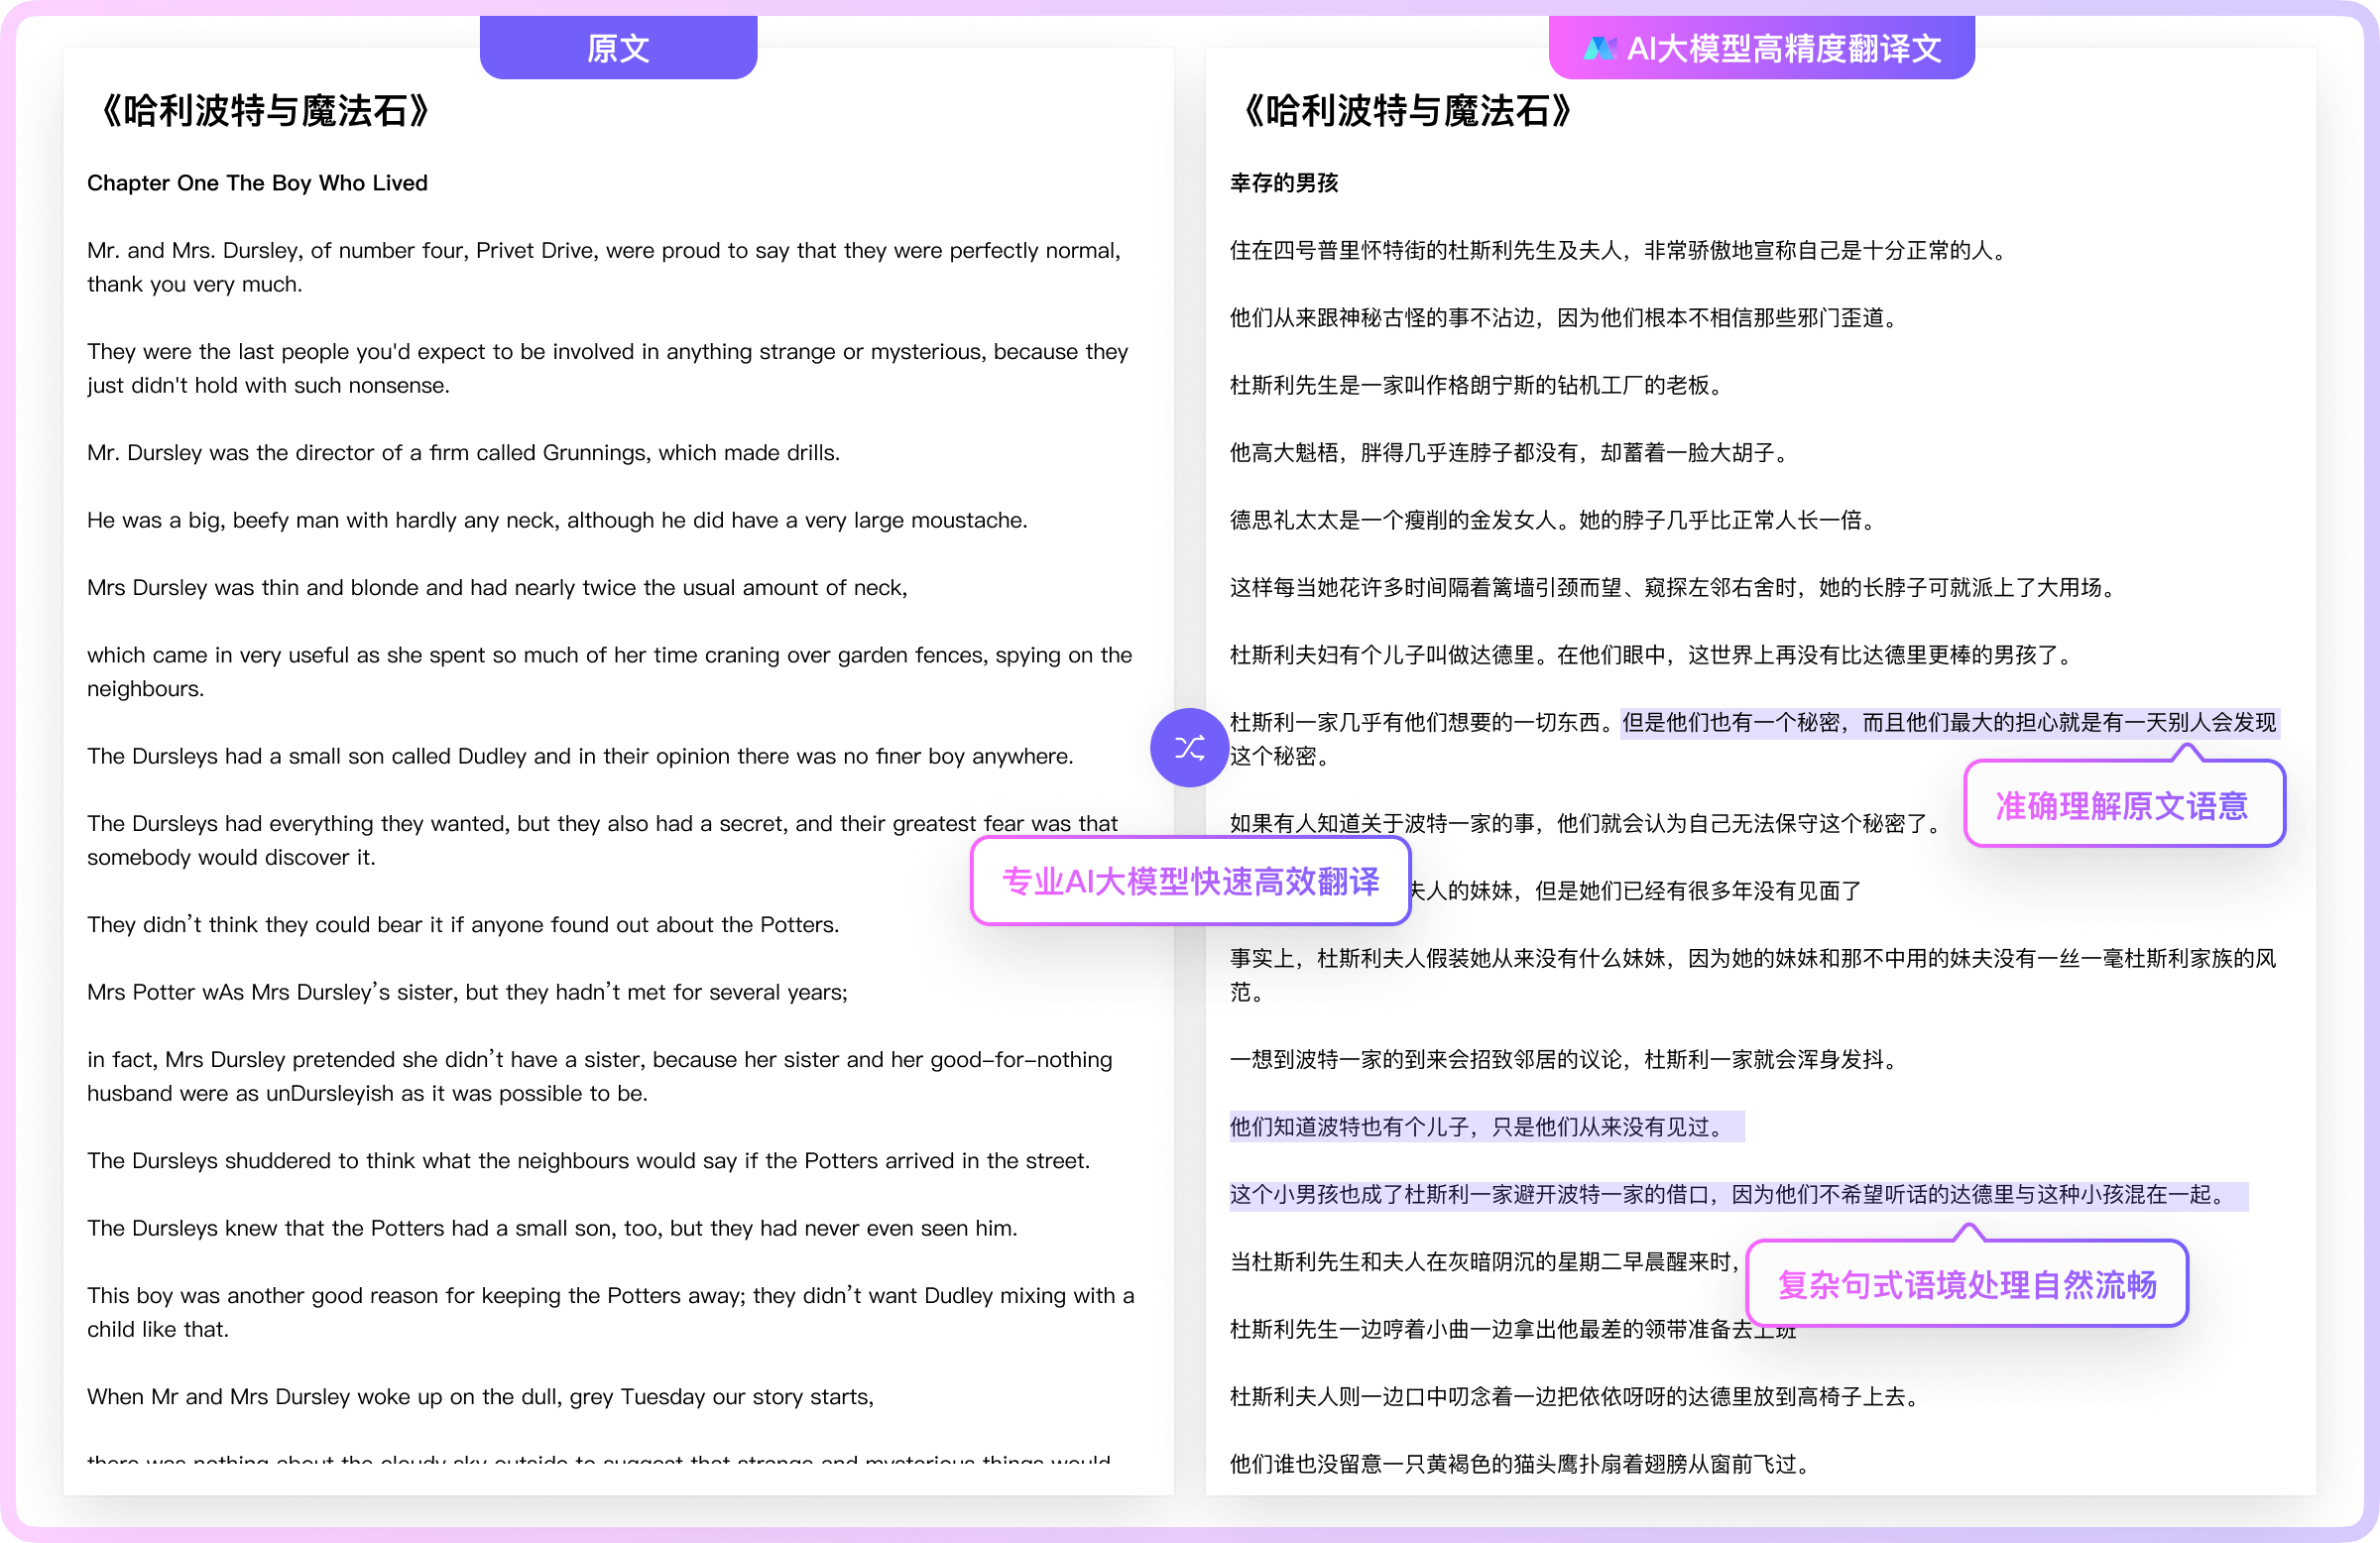Click the line 事实上，杜斯利夫人假装她从来没有什么妹妹
Screen dimensions: 2380x1543
pos(1753,975)
